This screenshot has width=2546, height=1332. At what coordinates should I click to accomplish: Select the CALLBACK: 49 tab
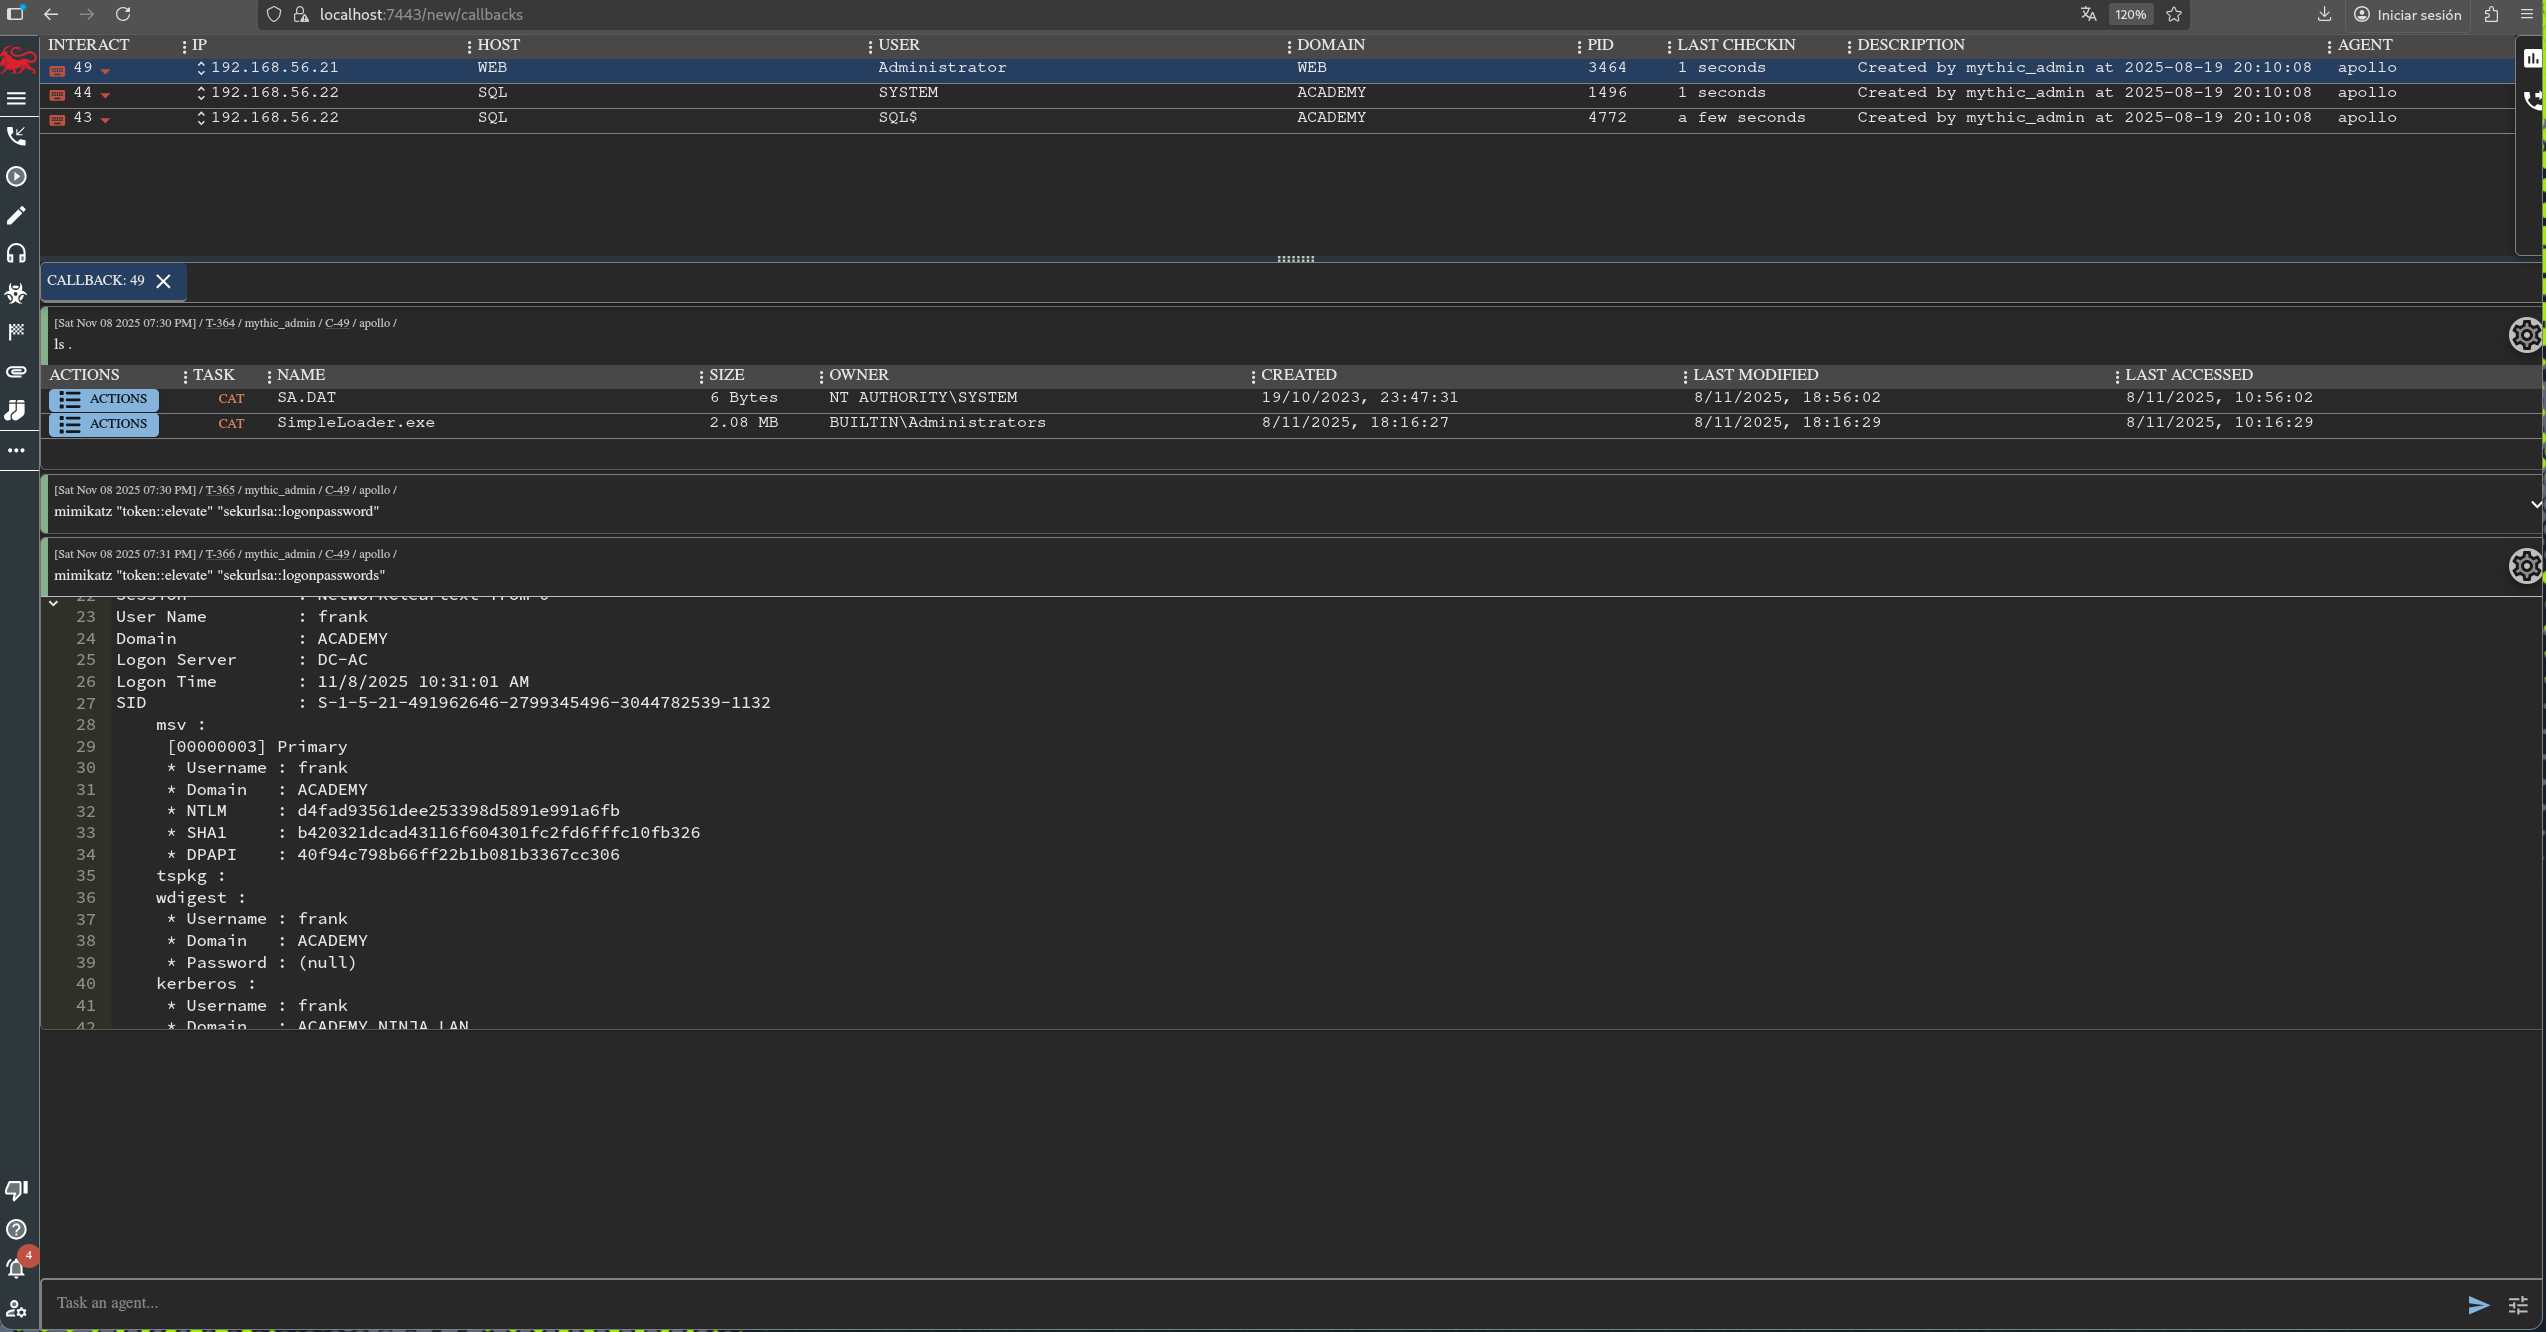(96, 281)
